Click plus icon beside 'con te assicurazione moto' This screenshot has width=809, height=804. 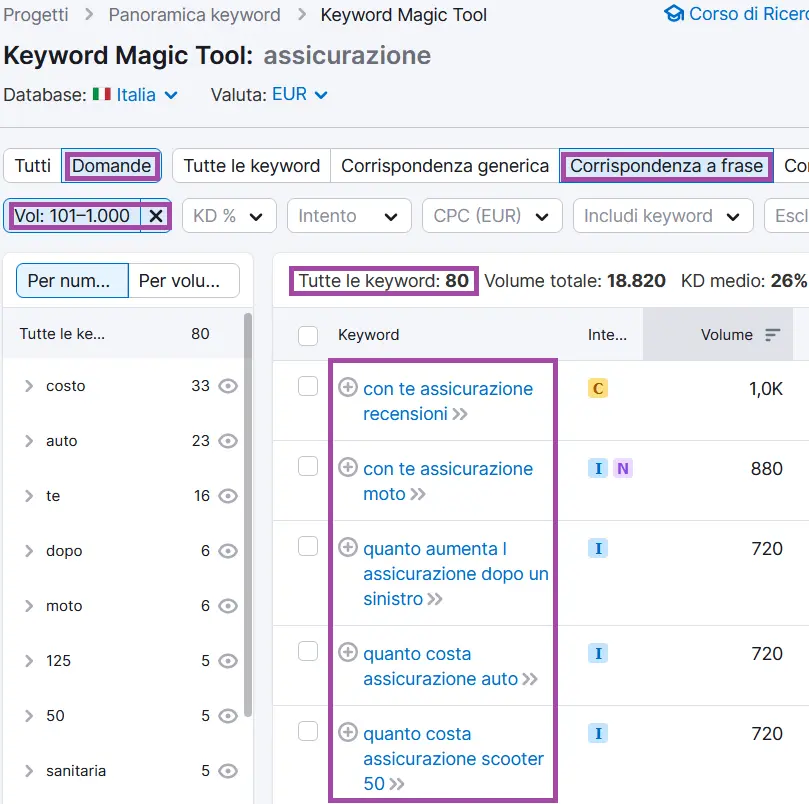tap(347, 467)
